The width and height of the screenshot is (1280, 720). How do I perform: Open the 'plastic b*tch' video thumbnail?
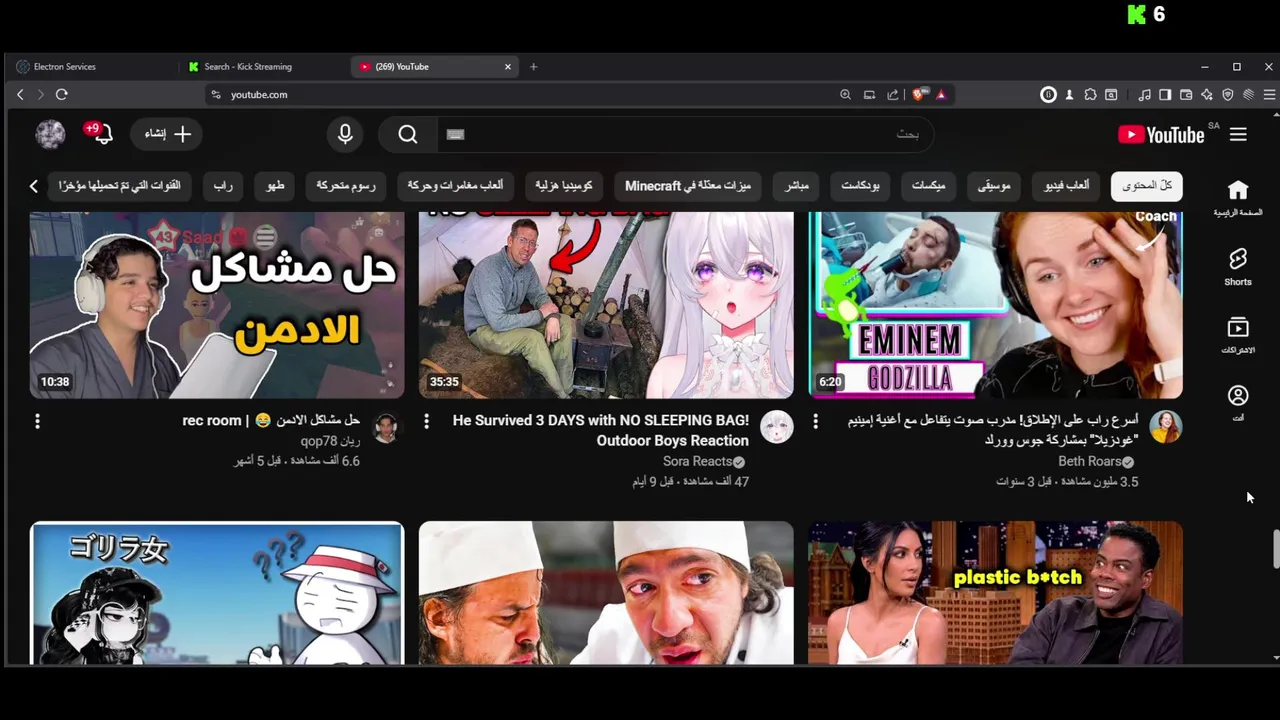[x=995, y=593]
